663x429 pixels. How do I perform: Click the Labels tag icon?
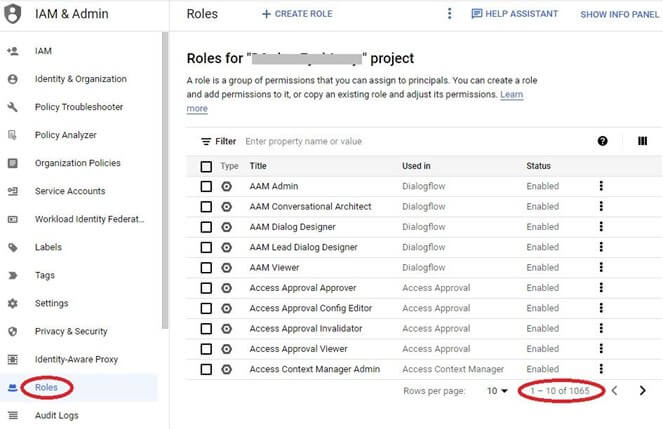pyautogui.click(x=13, y=247)
